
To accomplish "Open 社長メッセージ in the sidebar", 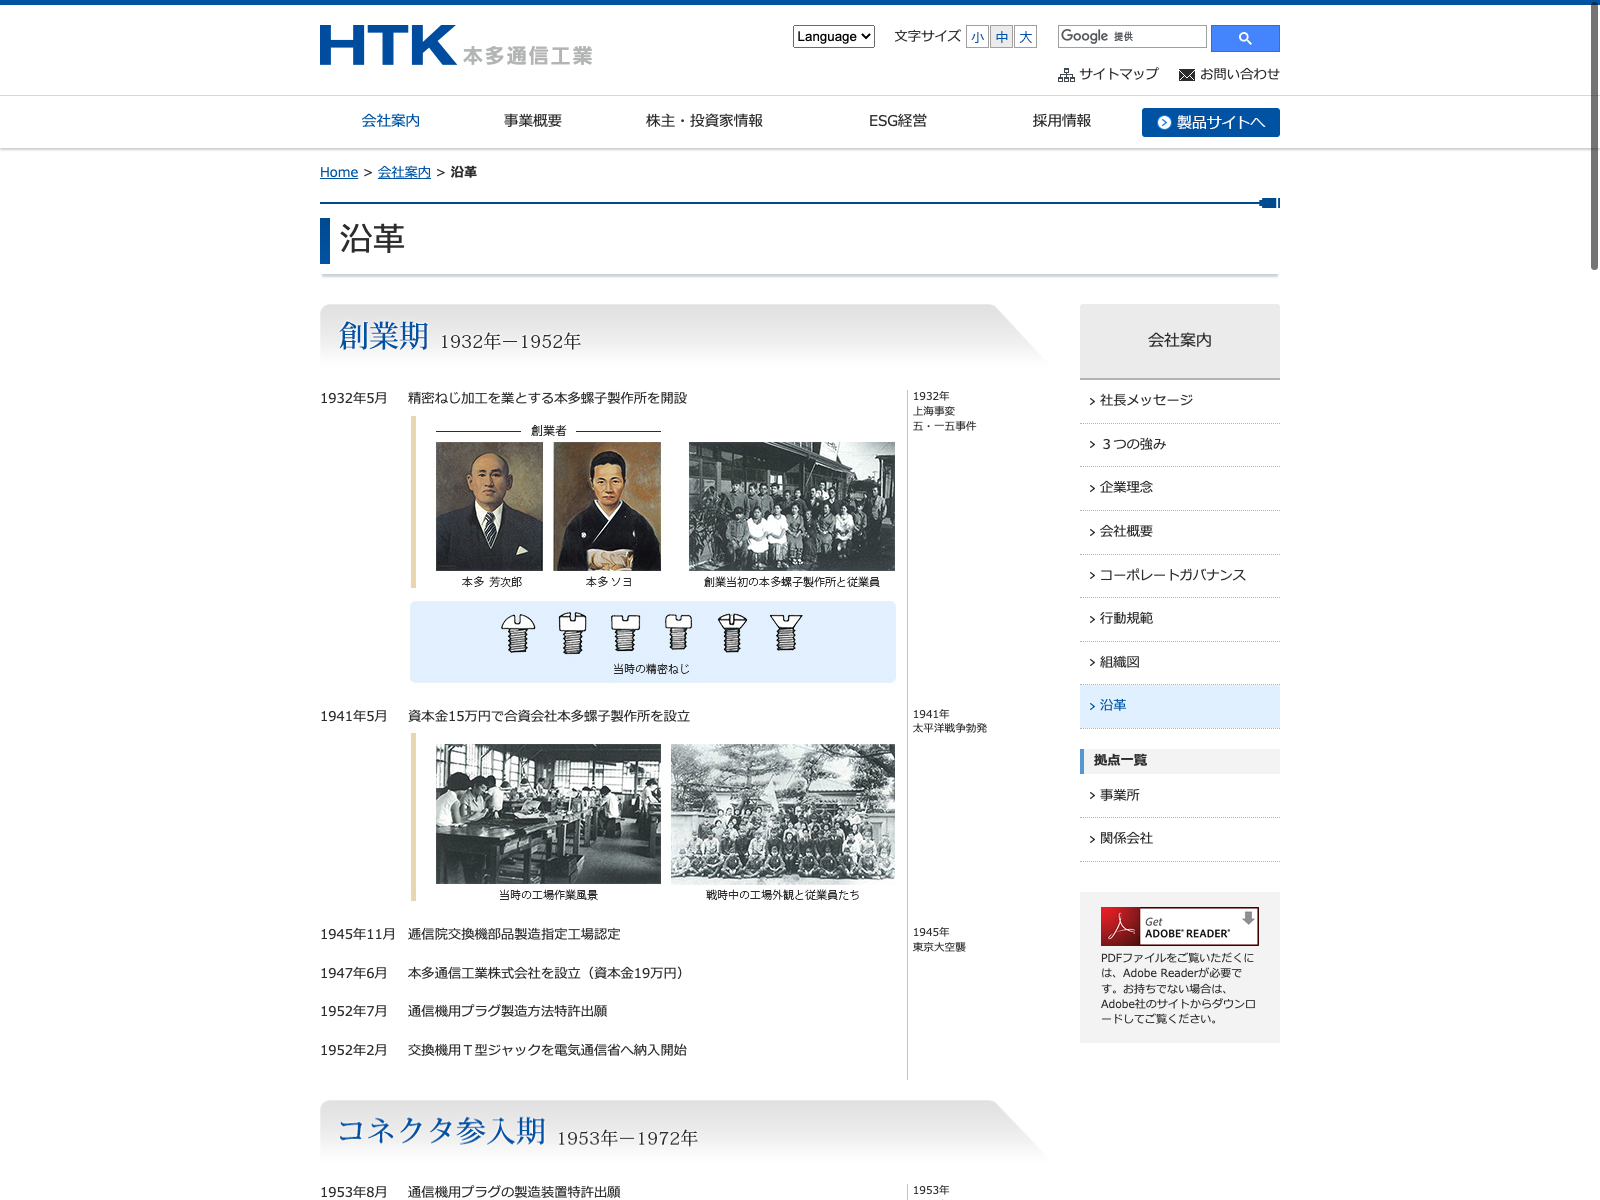I will (1180, 400).
